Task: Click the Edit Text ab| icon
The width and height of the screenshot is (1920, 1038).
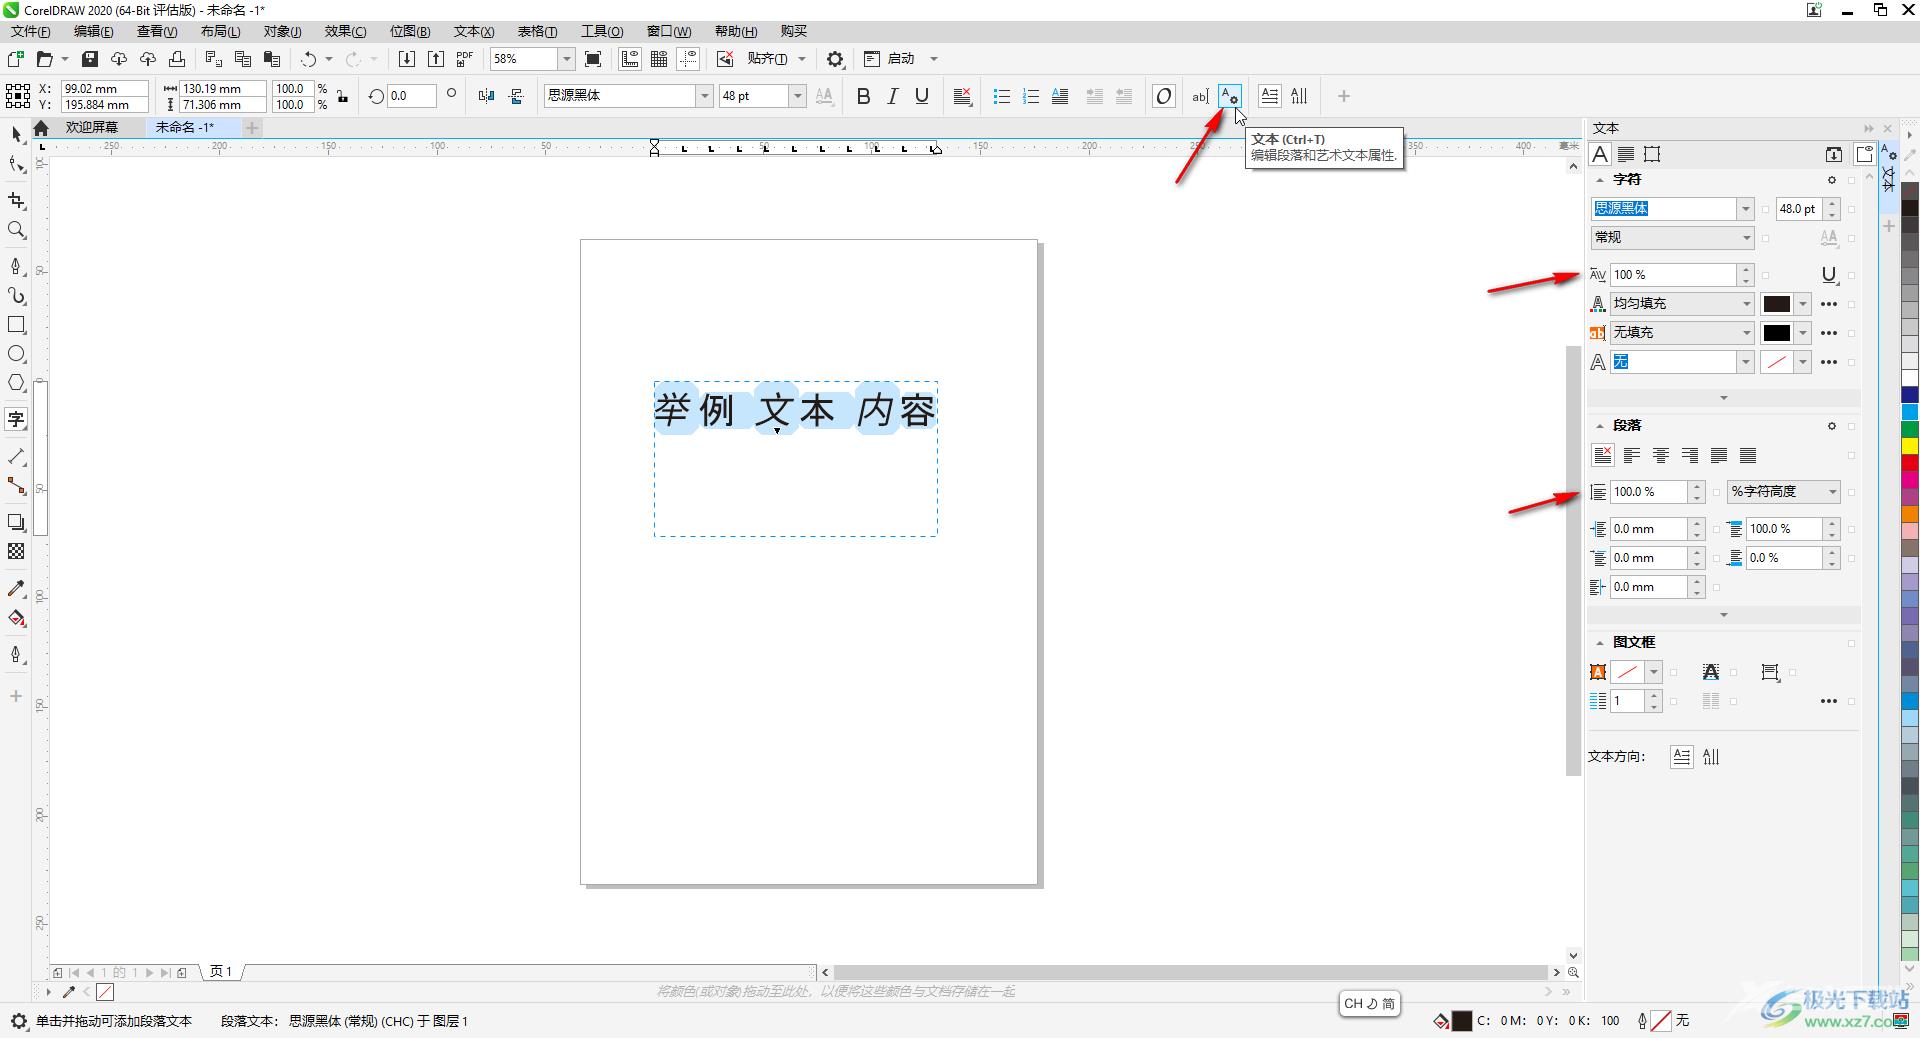Action: [x=1200, y=96]
